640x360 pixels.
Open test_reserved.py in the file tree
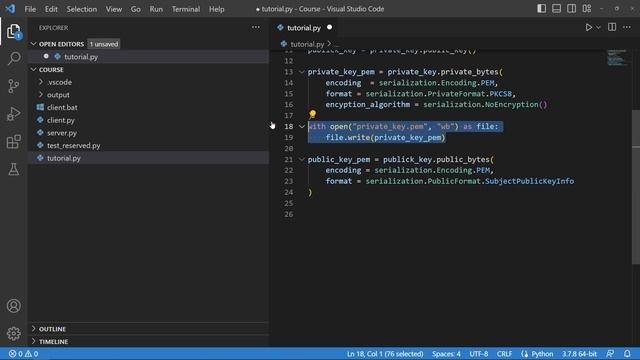(x=73, y=145)
